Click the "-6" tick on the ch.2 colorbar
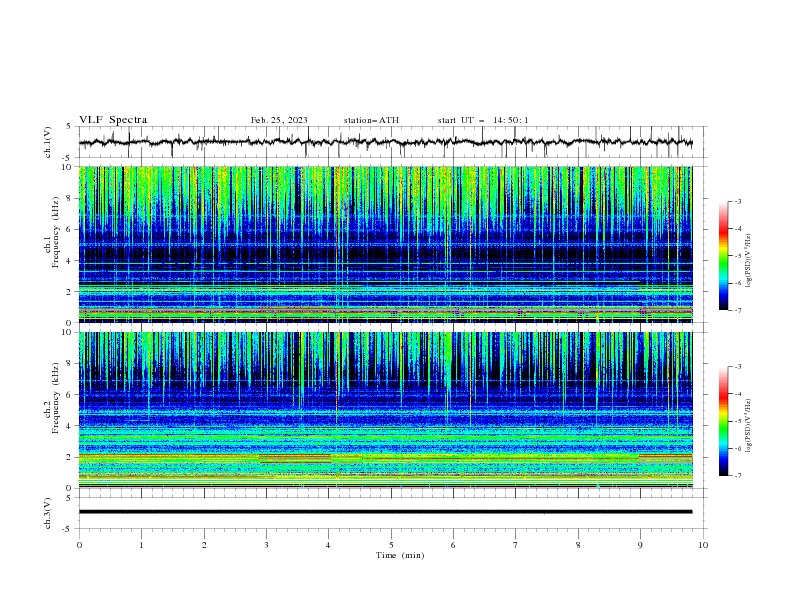This screenshot has height=612, width=792. click(738, 448)
